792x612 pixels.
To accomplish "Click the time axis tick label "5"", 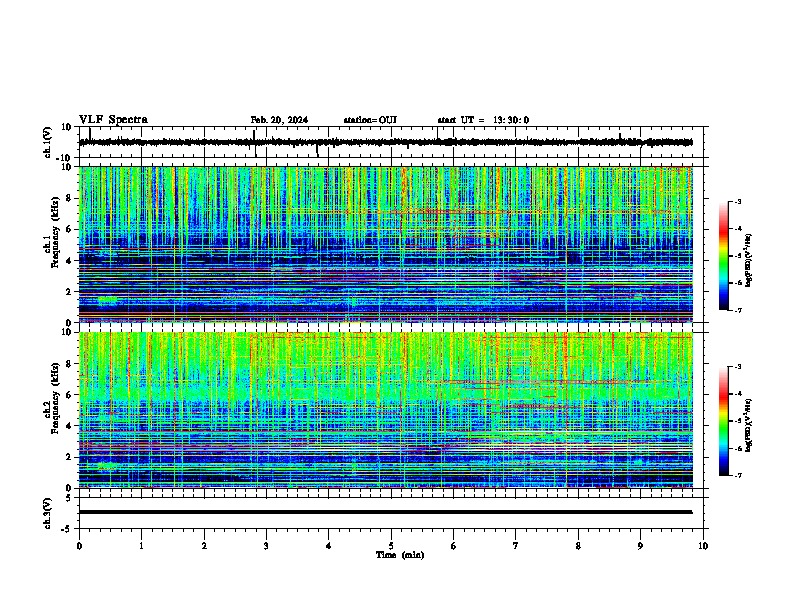I will pyautogui.click(x=391, y=546).
